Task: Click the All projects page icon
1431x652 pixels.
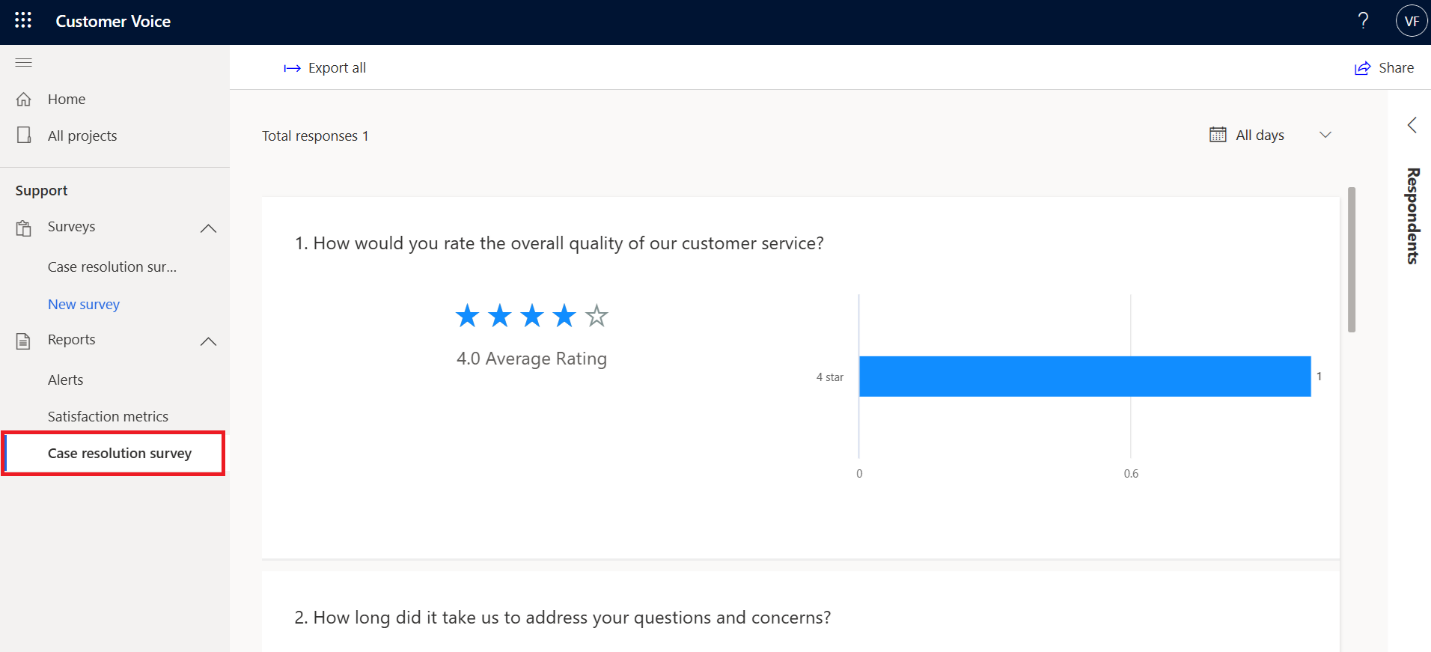Action: point(24,135)
